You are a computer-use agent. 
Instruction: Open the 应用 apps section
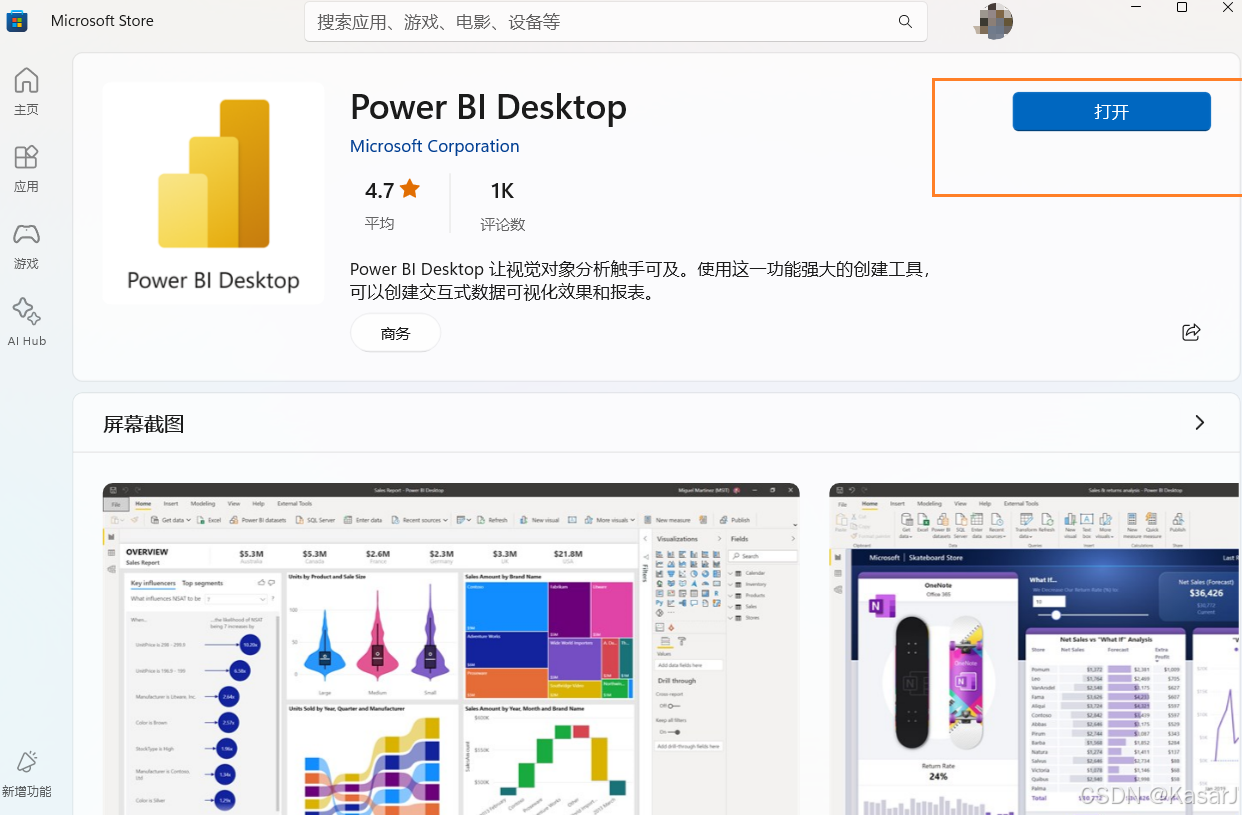point(26,168)
